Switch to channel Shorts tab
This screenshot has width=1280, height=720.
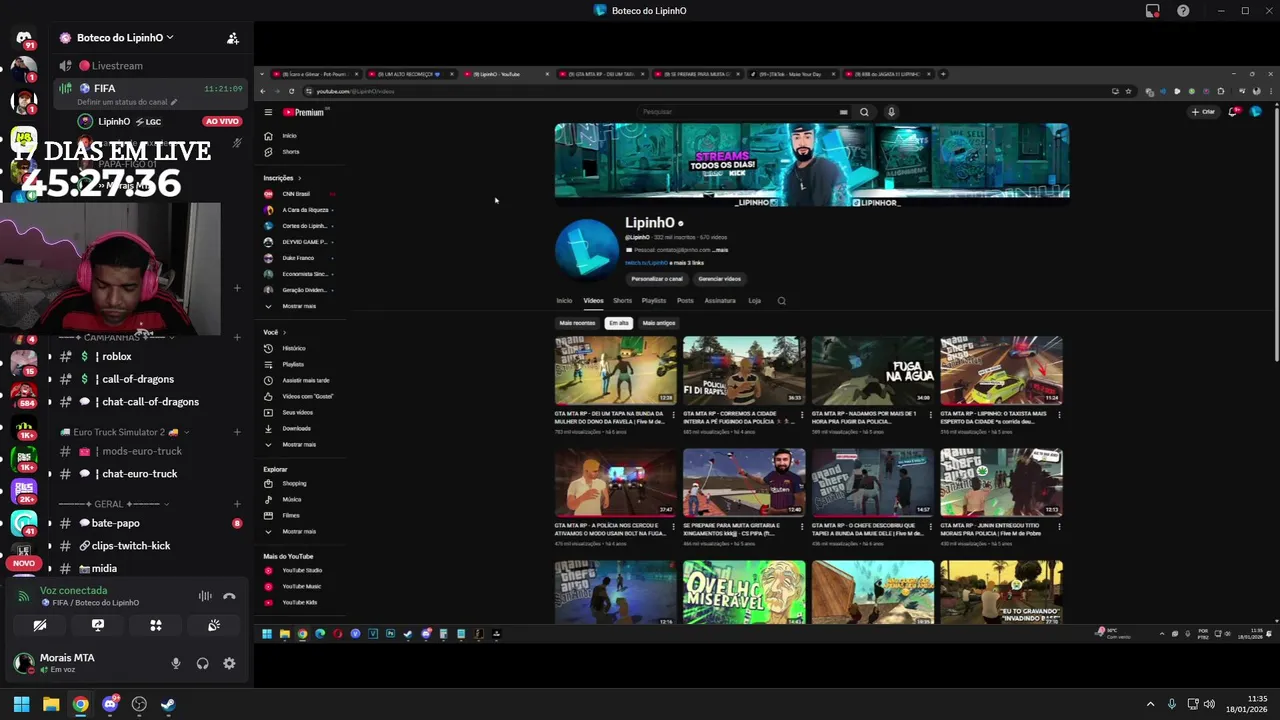pyautogui.click(x=622, y=300)
